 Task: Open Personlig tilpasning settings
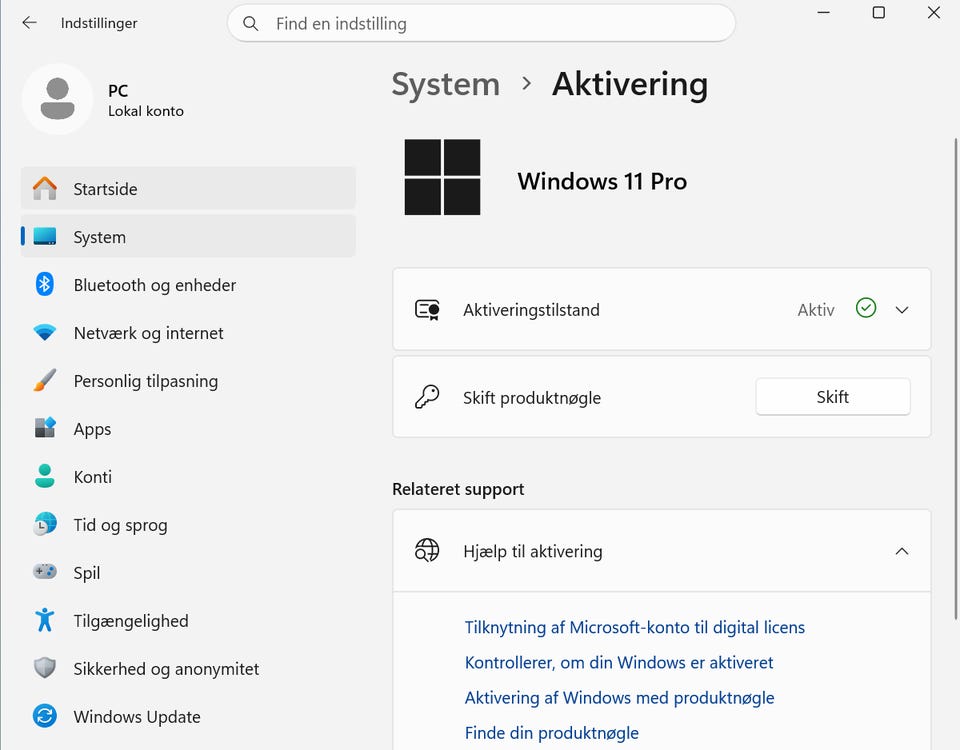pos(188,380)
